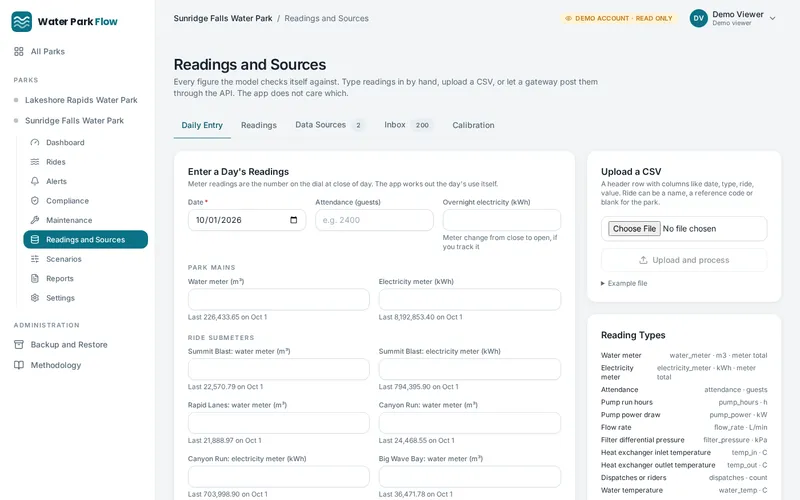Click Summit Blast electricity meter field
The image size is (800, 500).
point(470,369)
